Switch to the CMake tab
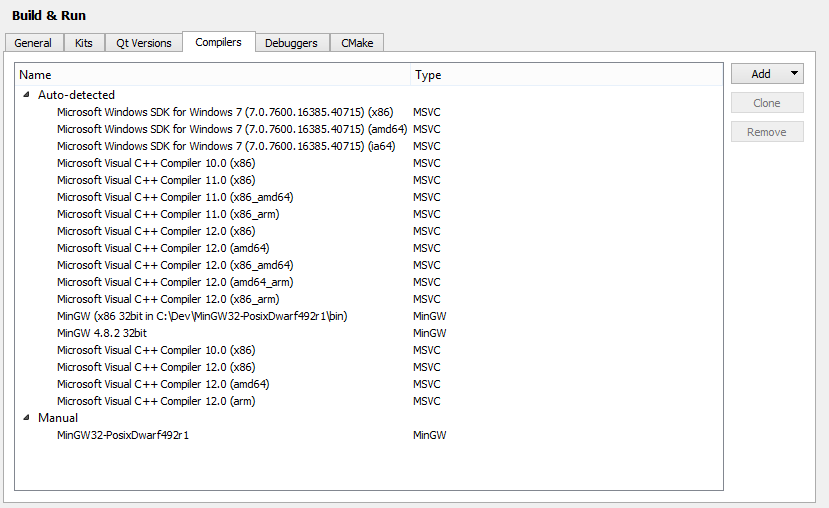The height and width of the screenshot is (508, 829). 357,43
